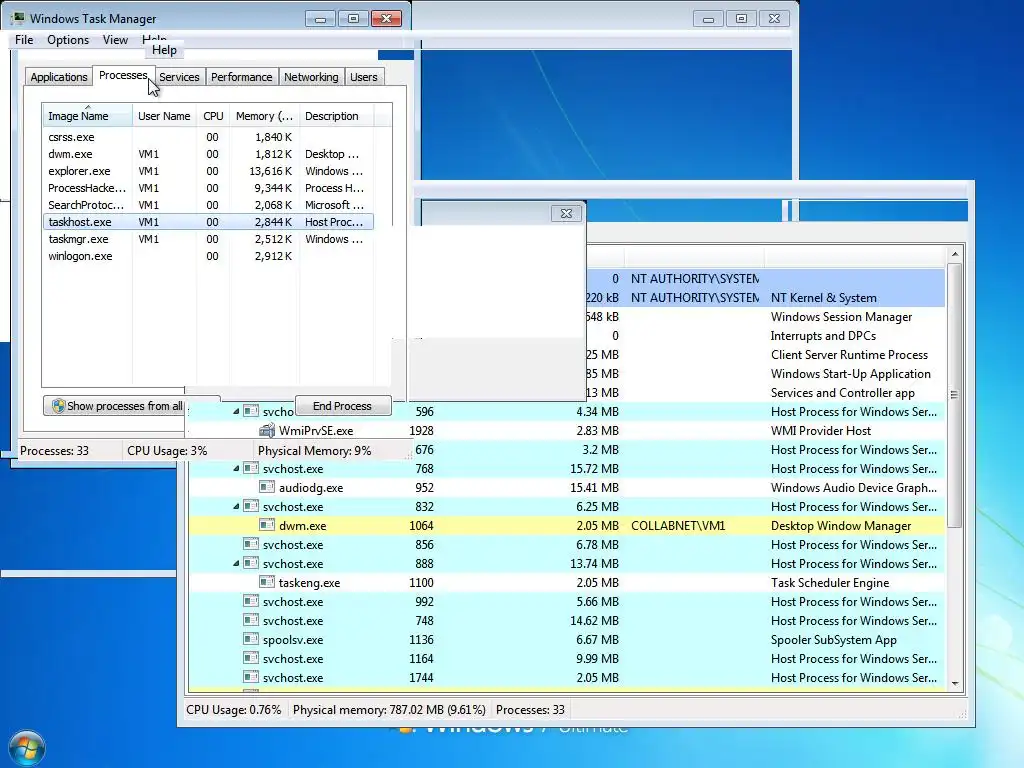Select the WmiPrvSE.exe process icon

(266, 430)
